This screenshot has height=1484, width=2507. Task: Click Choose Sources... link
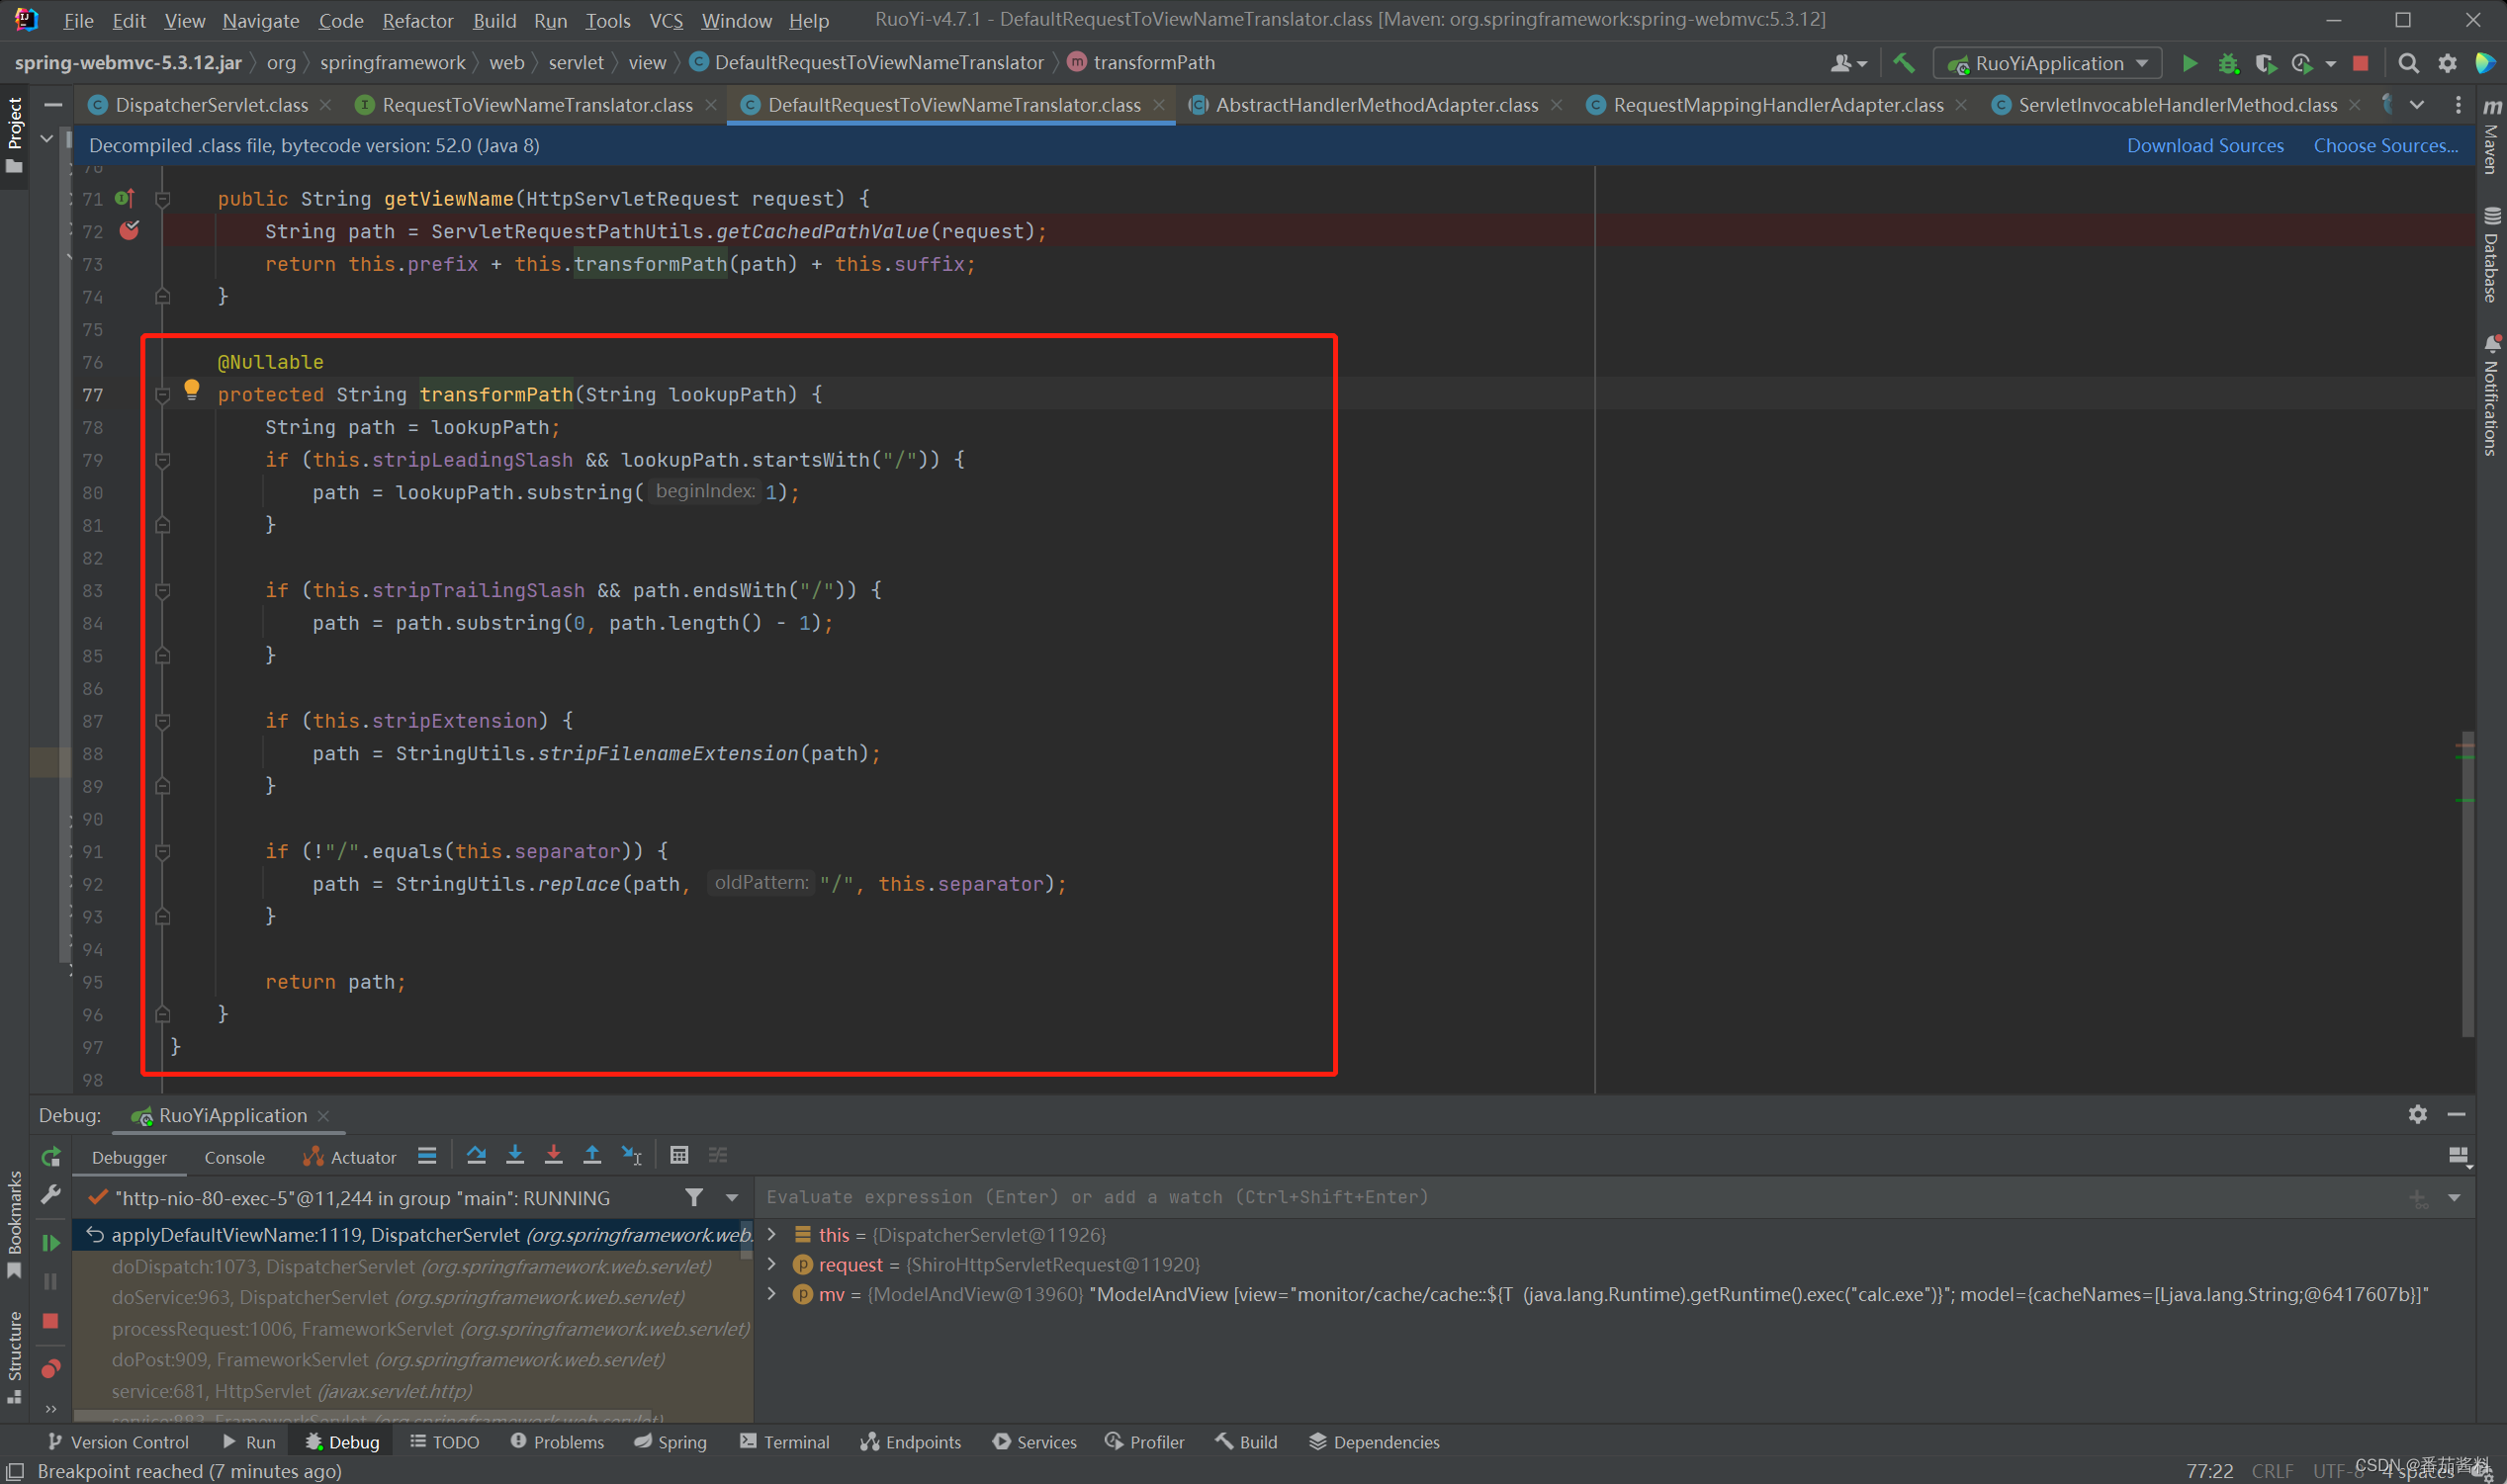point(2385,146)
